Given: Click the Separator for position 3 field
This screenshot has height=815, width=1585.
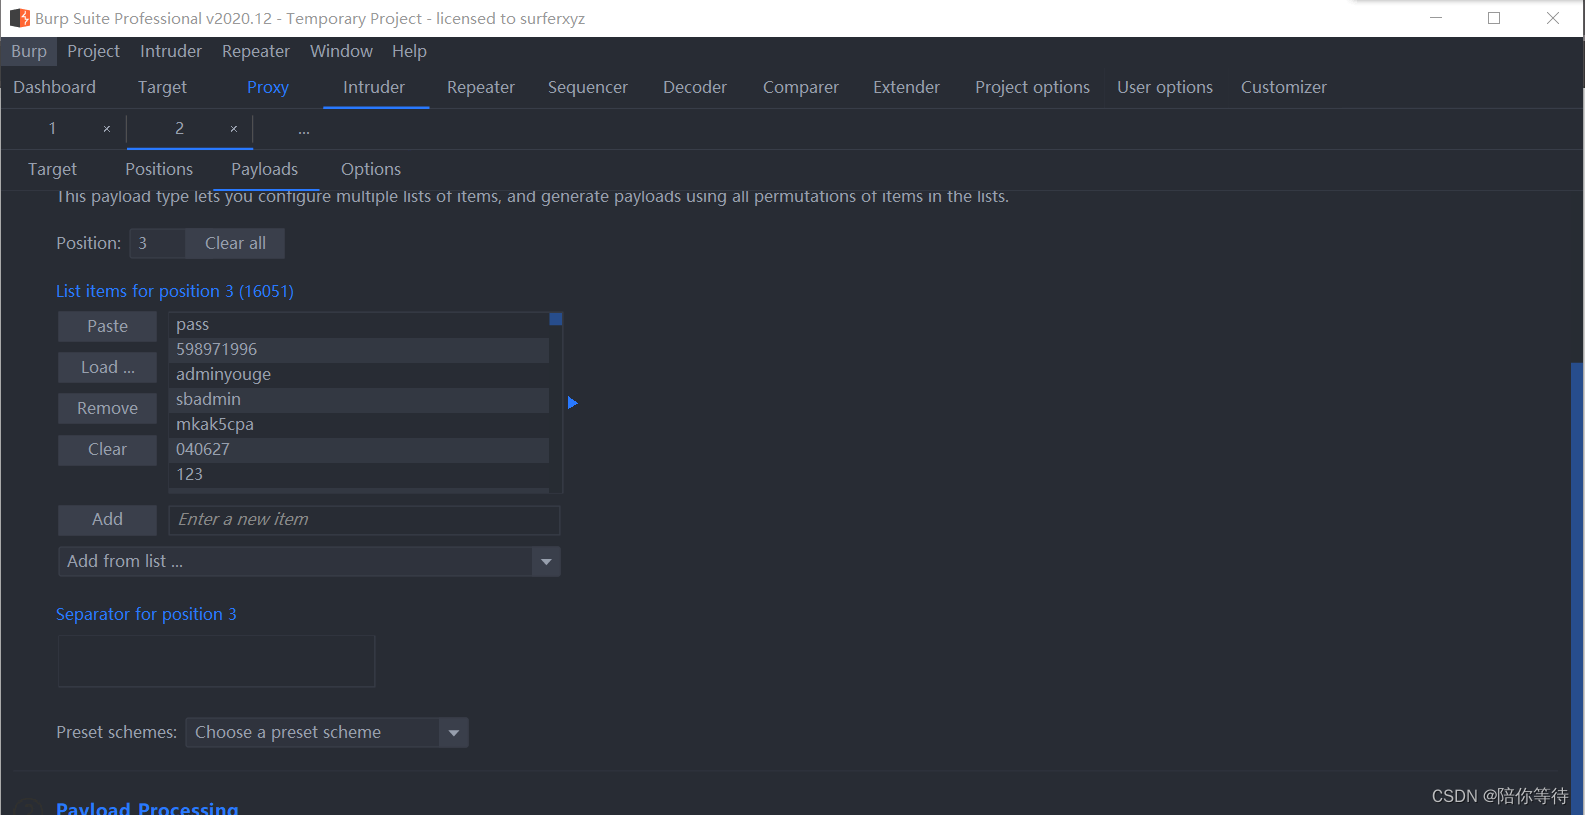Looking at the screenshot, I should point(216,661).
